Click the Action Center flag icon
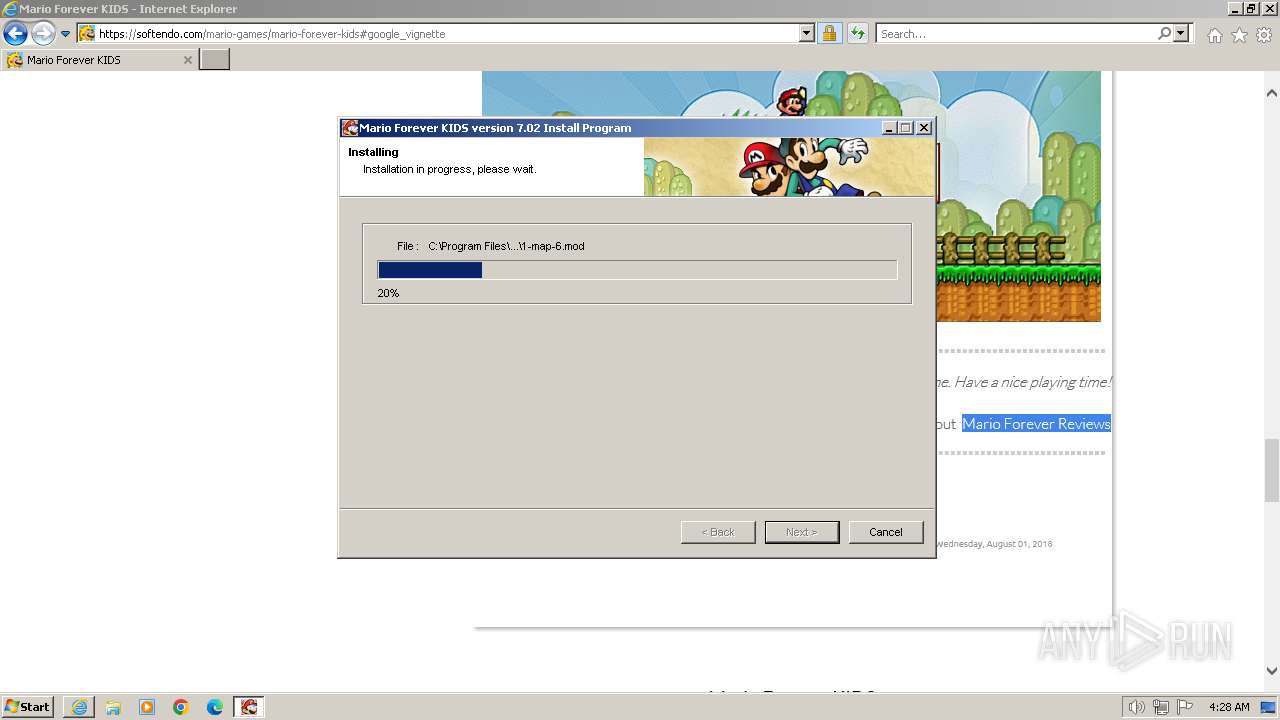Viewport: 1280px width, 720px height. tap(1185, 707)
